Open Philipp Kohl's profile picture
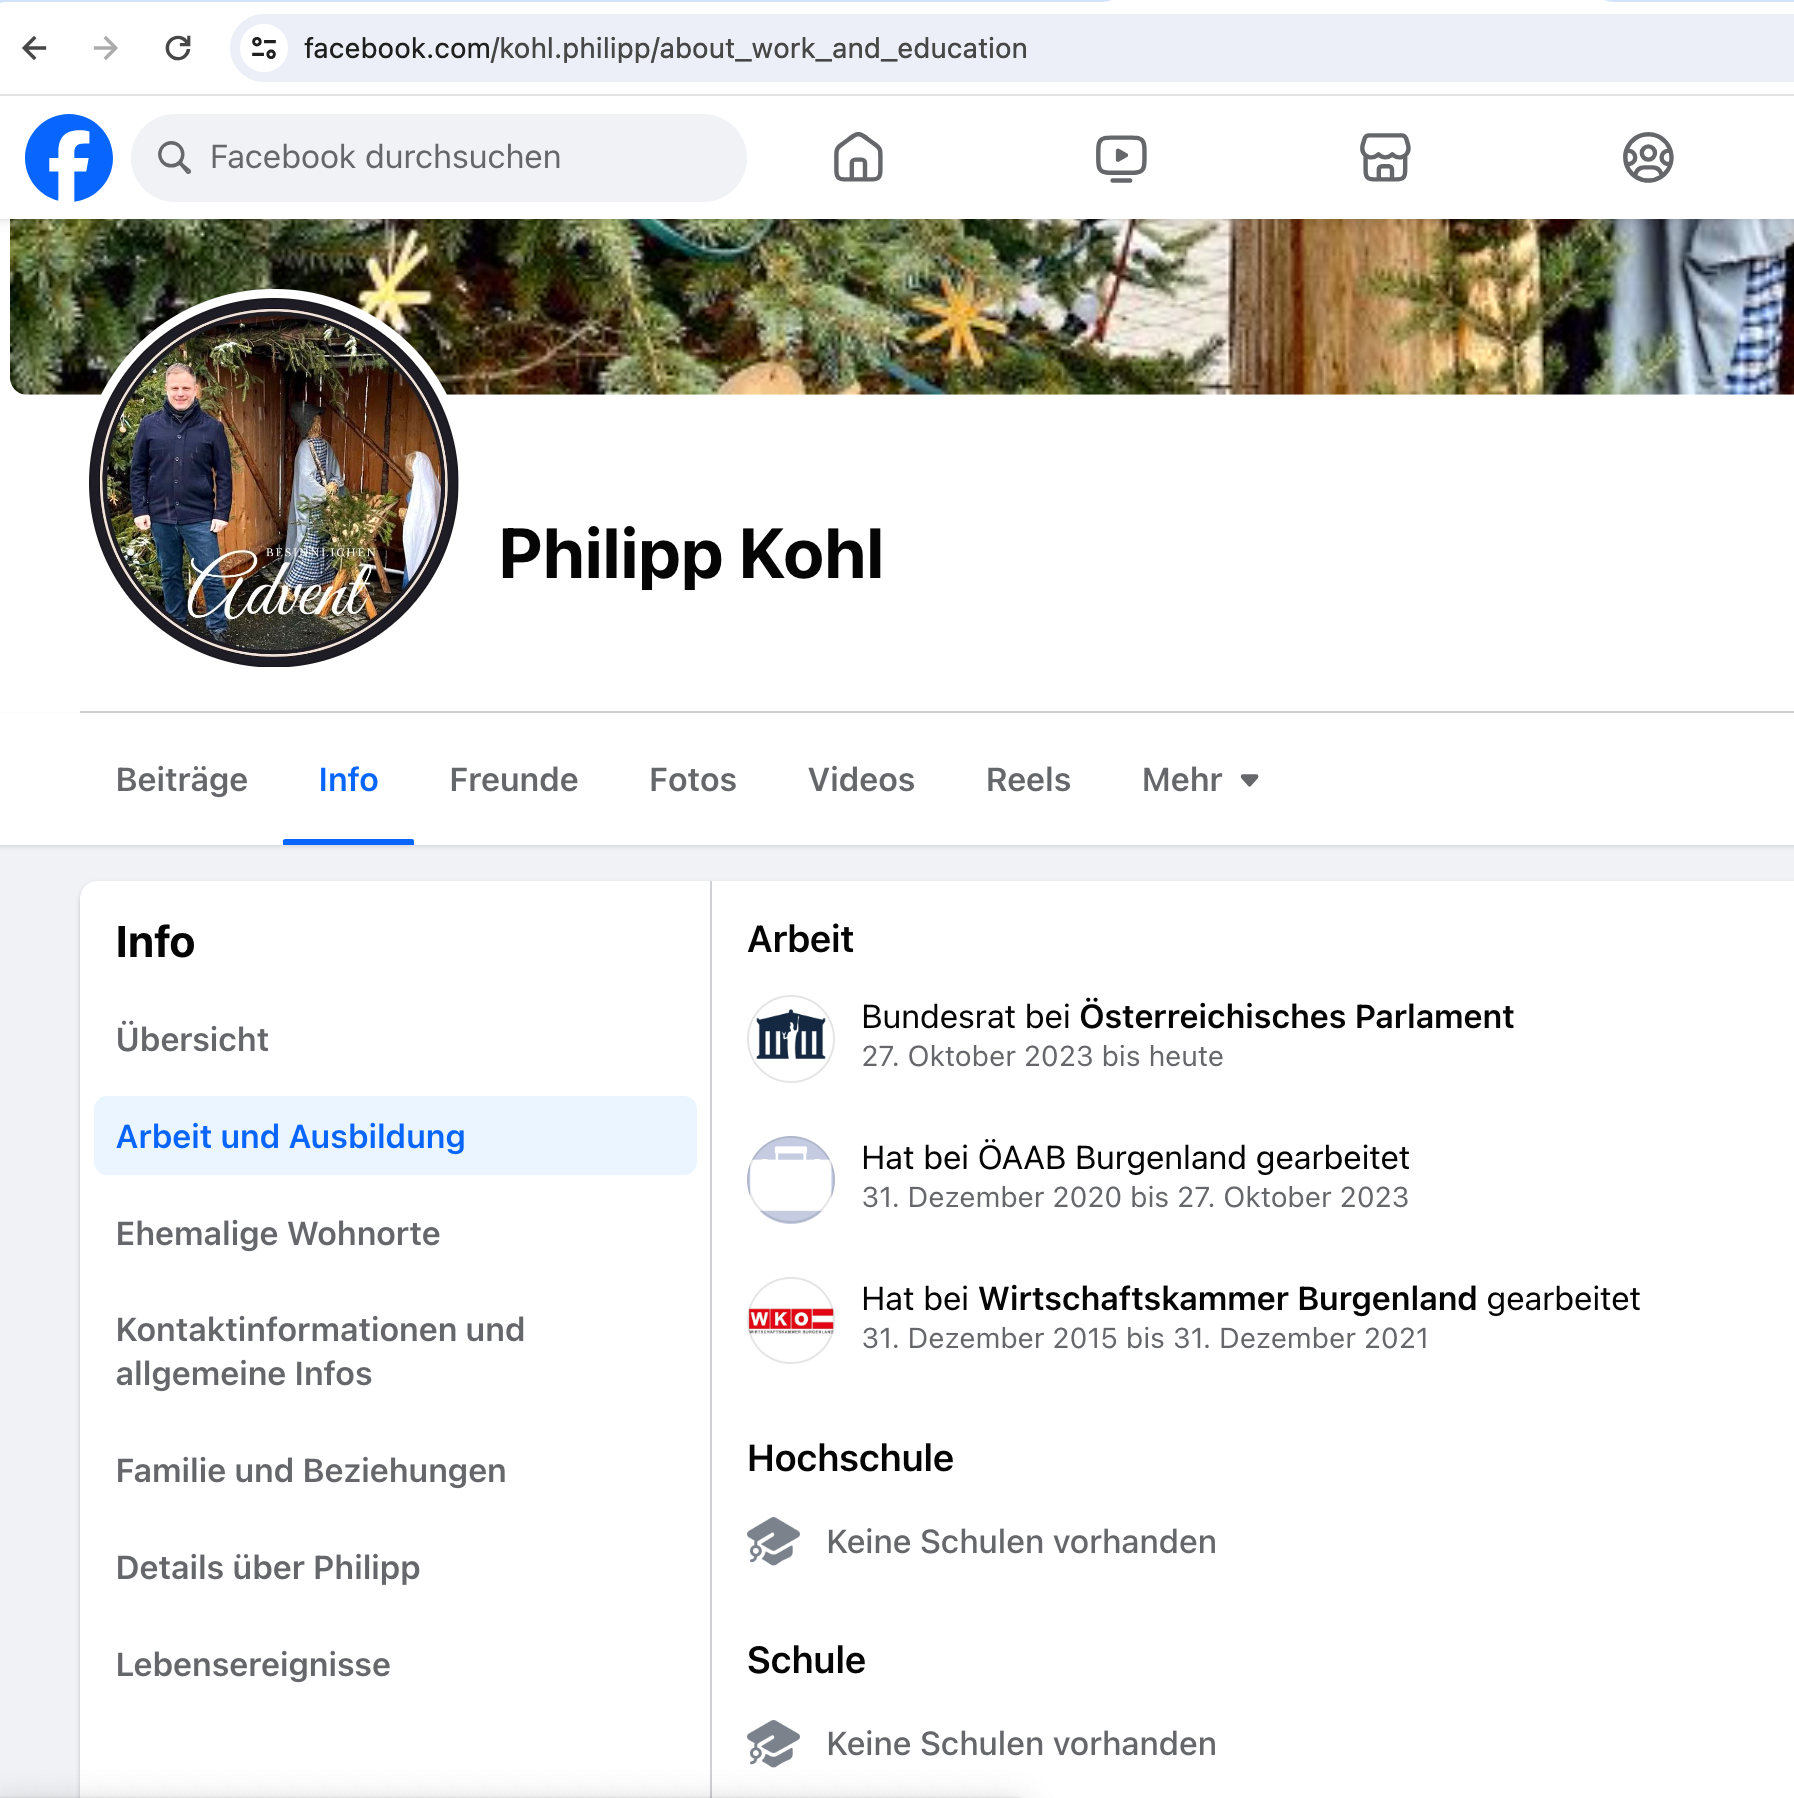This screenshot has height=1798, width=1794. tap(274, 482)
